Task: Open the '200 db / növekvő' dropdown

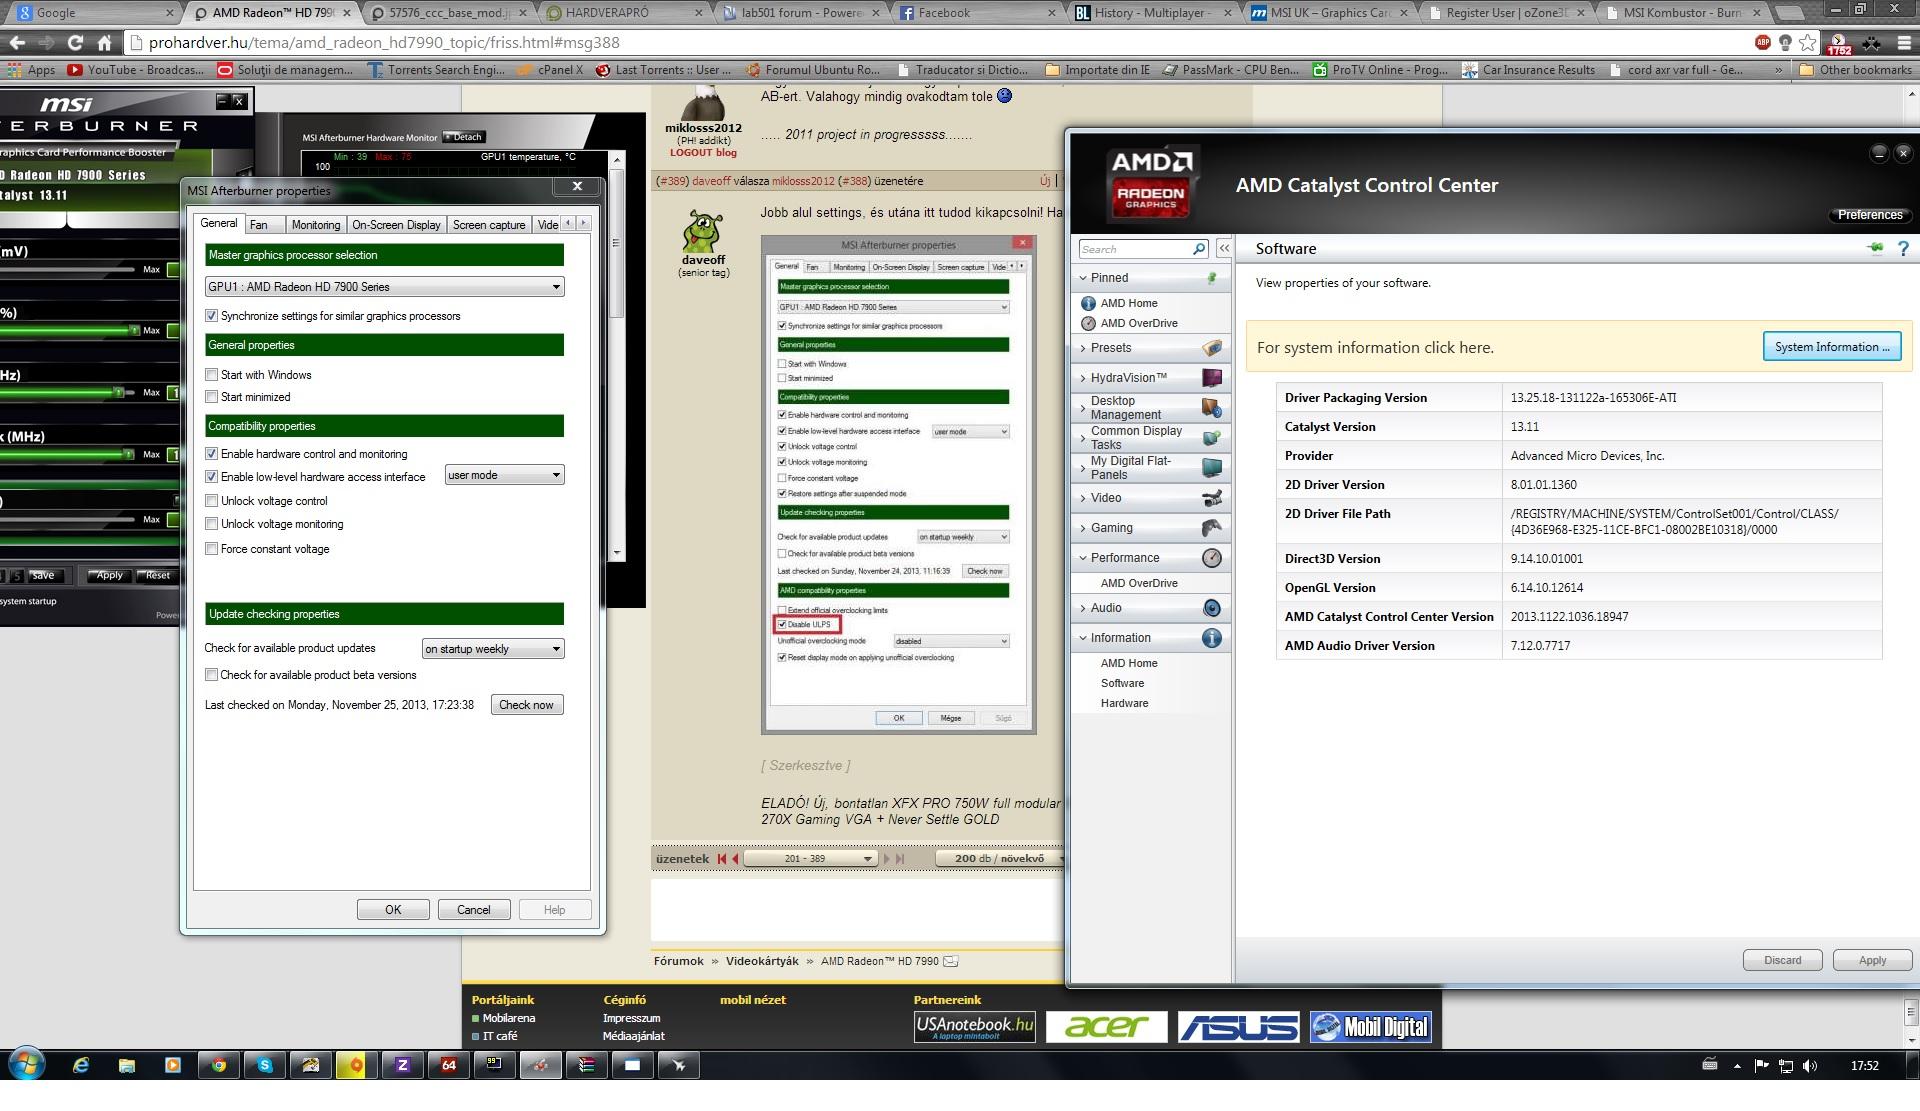Action: (x=999, y=859)
